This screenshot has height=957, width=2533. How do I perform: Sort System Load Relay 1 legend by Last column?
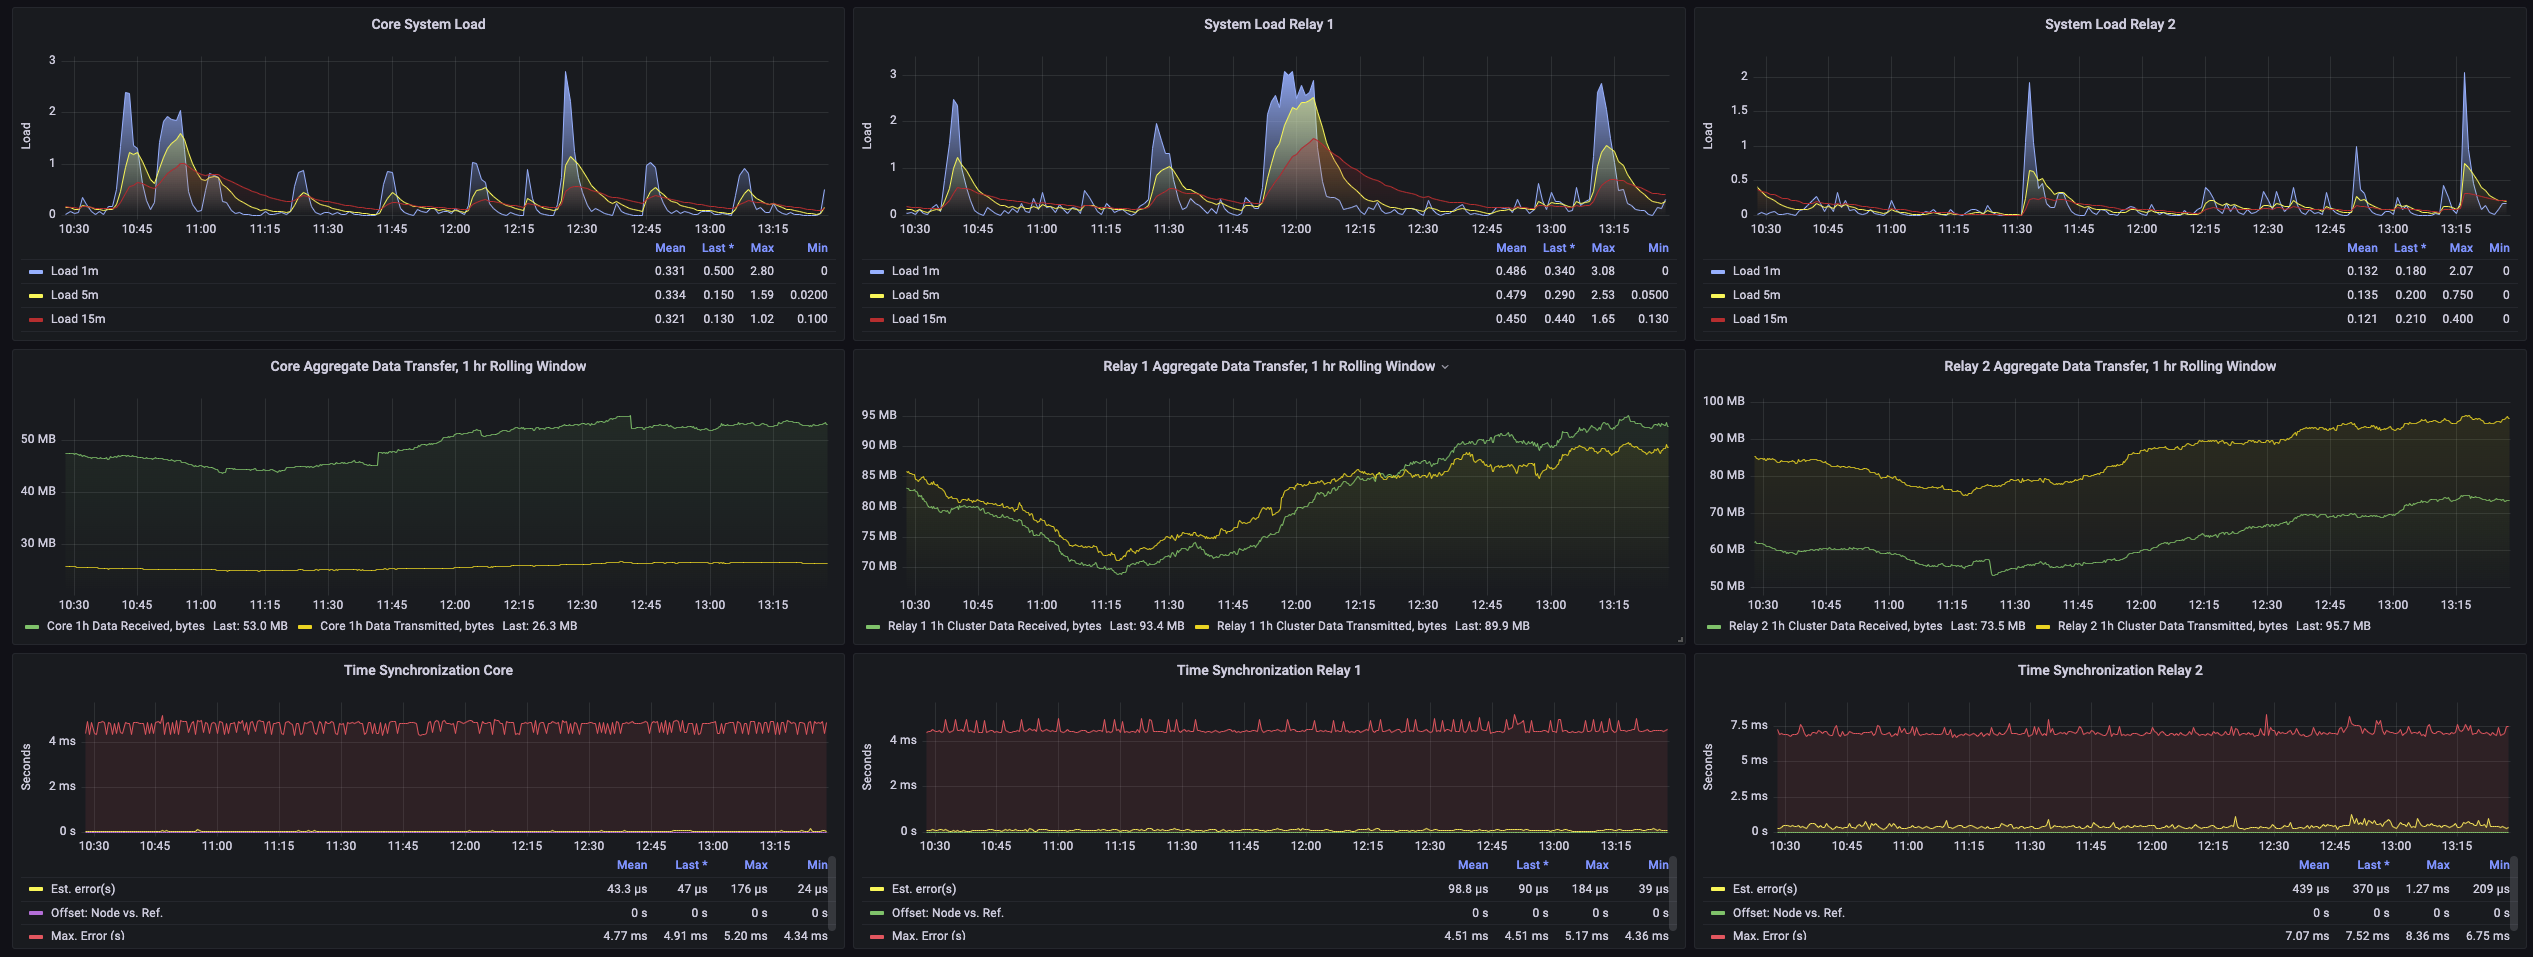point(1558,248)
